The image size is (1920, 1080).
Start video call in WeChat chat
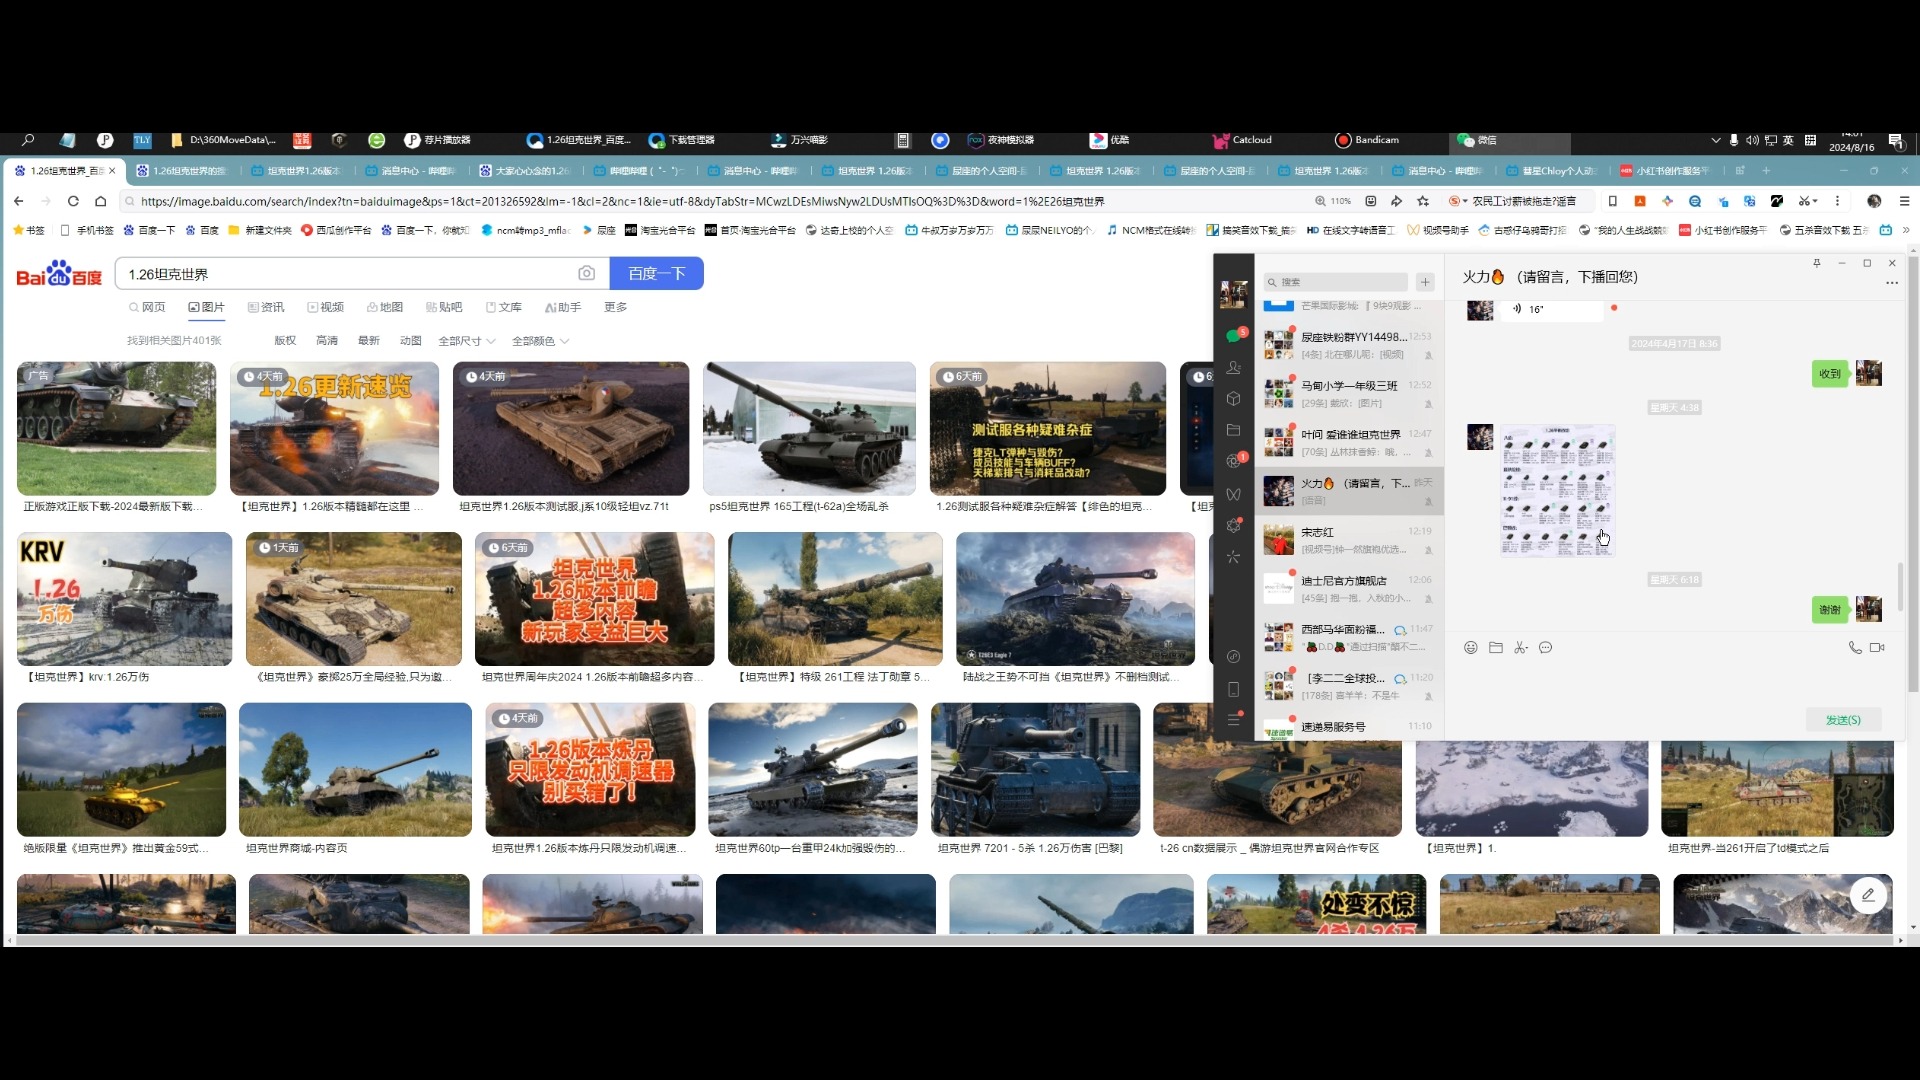click(x=1877, y=648)
